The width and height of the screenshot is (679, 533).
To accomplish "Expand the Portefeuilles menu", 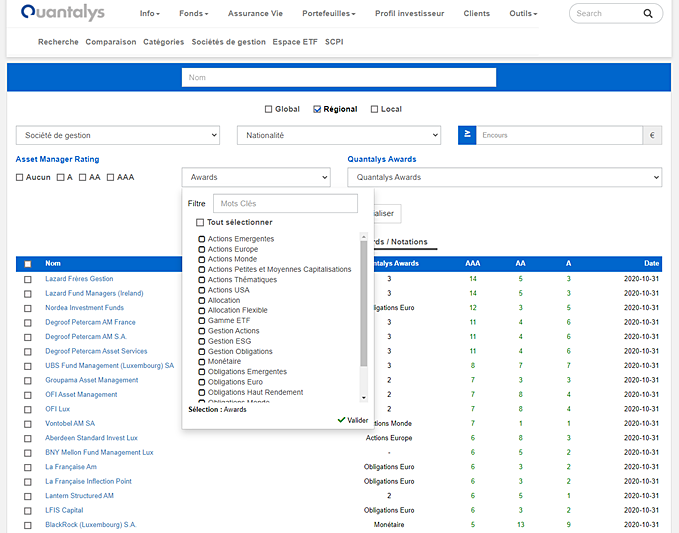I will coord(329,13).
